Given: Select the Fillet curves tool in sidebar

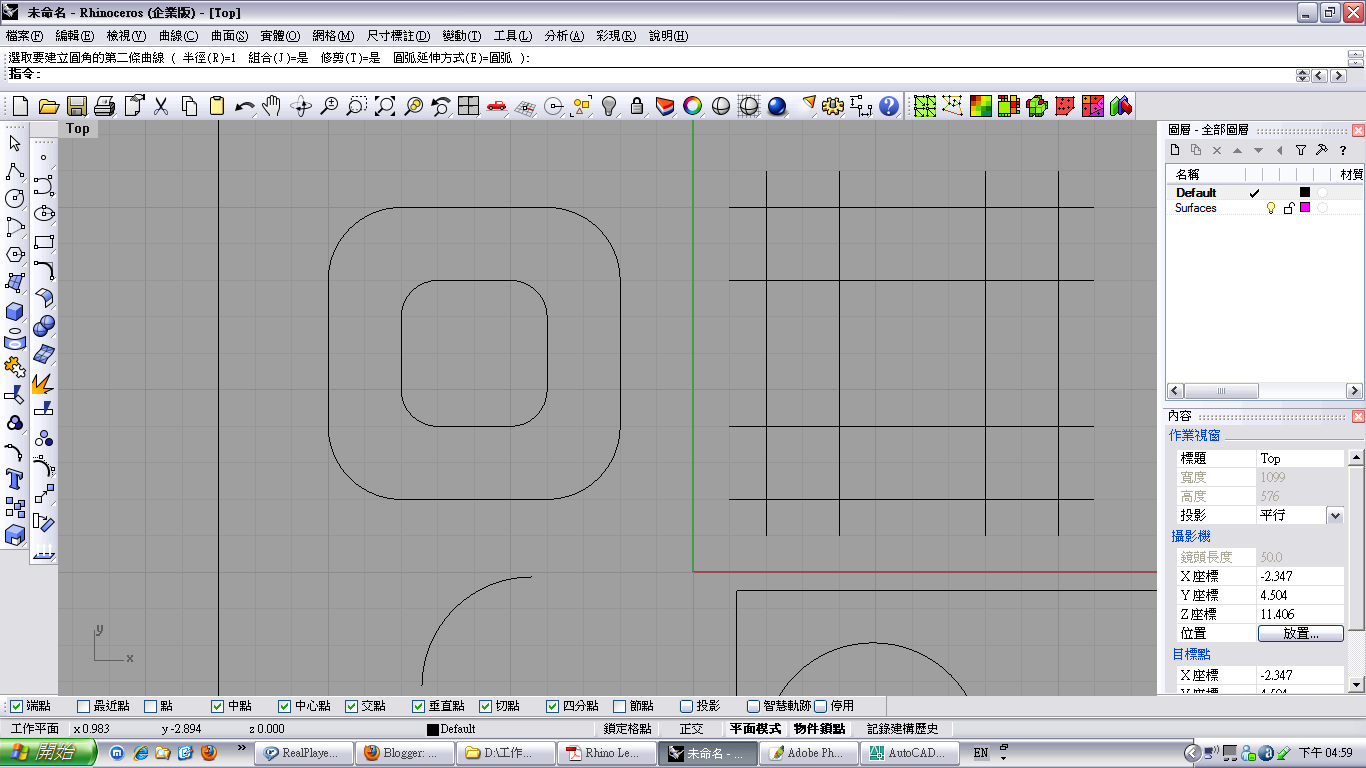Looking at the screenshot, I should 43,271.
